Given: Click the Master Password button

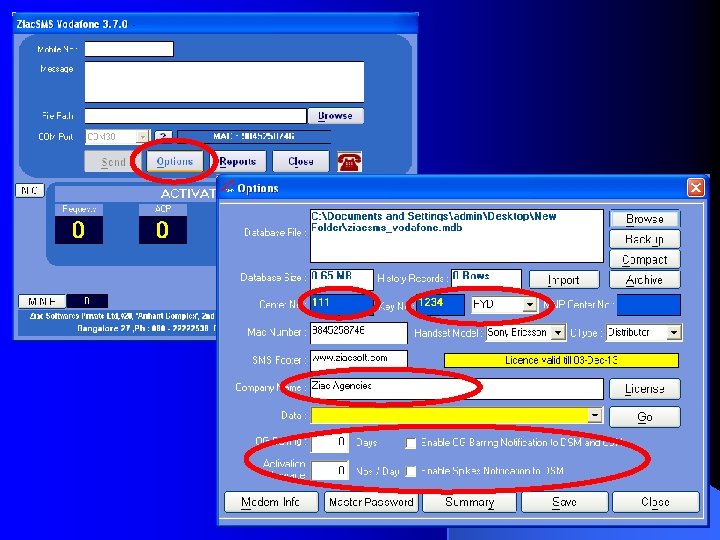Looking at the screenshot, I should (371, 502).
